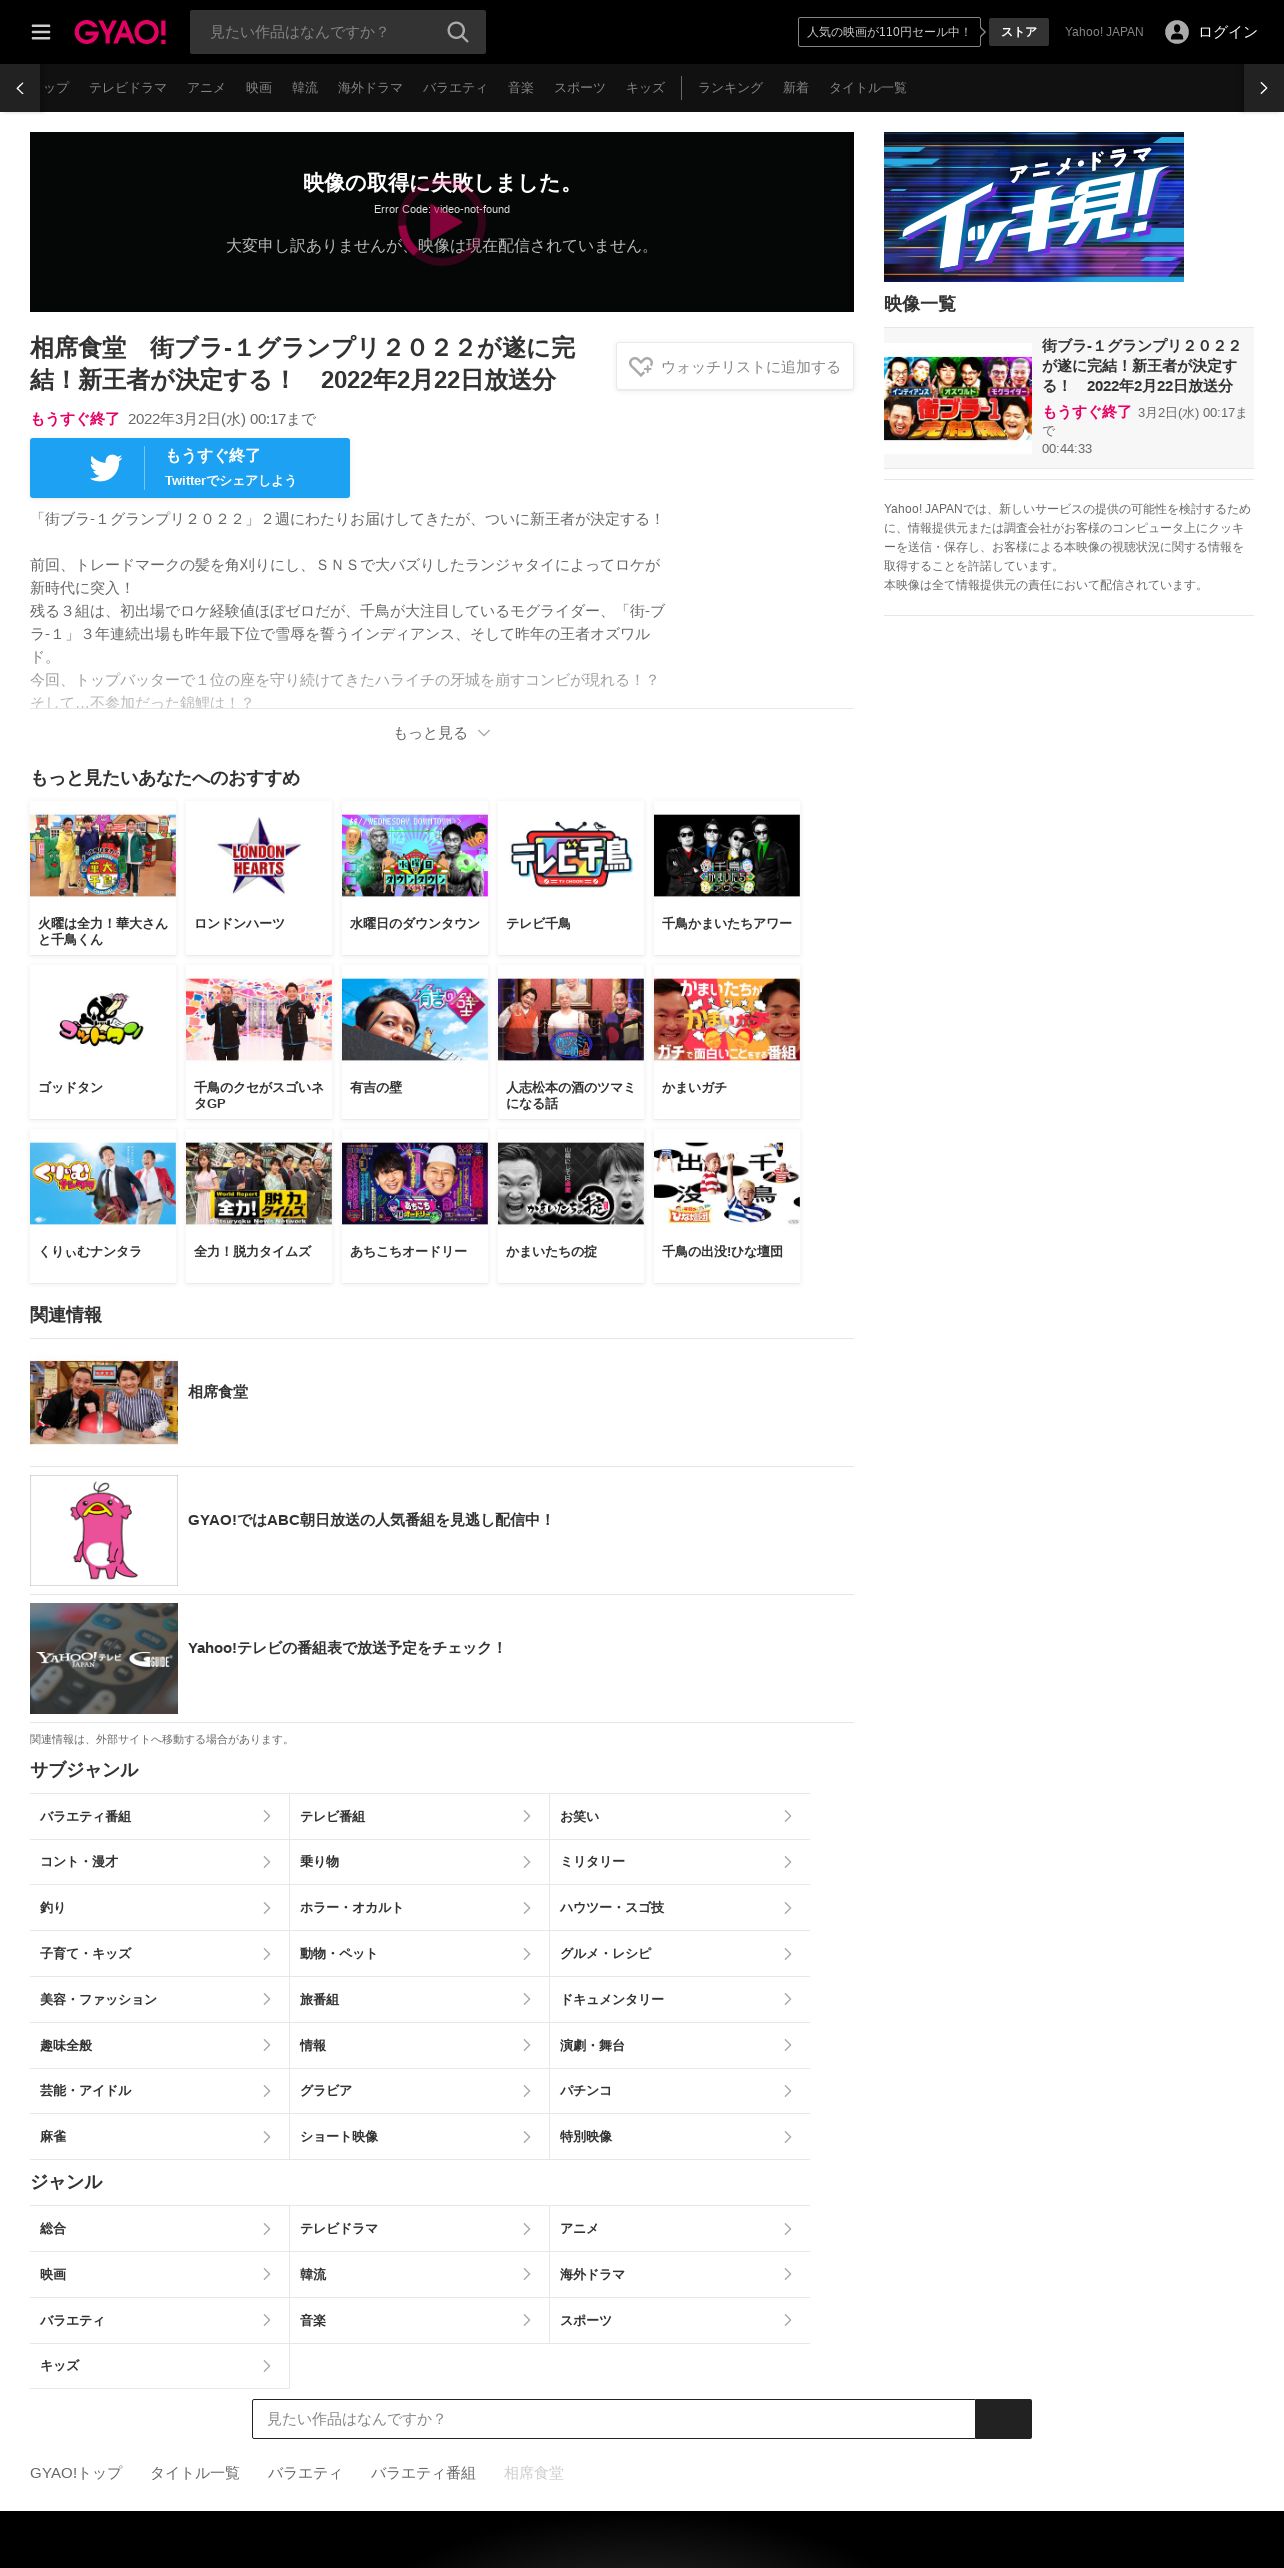Open the テレビ千鳥 card

tap(571, 877)
